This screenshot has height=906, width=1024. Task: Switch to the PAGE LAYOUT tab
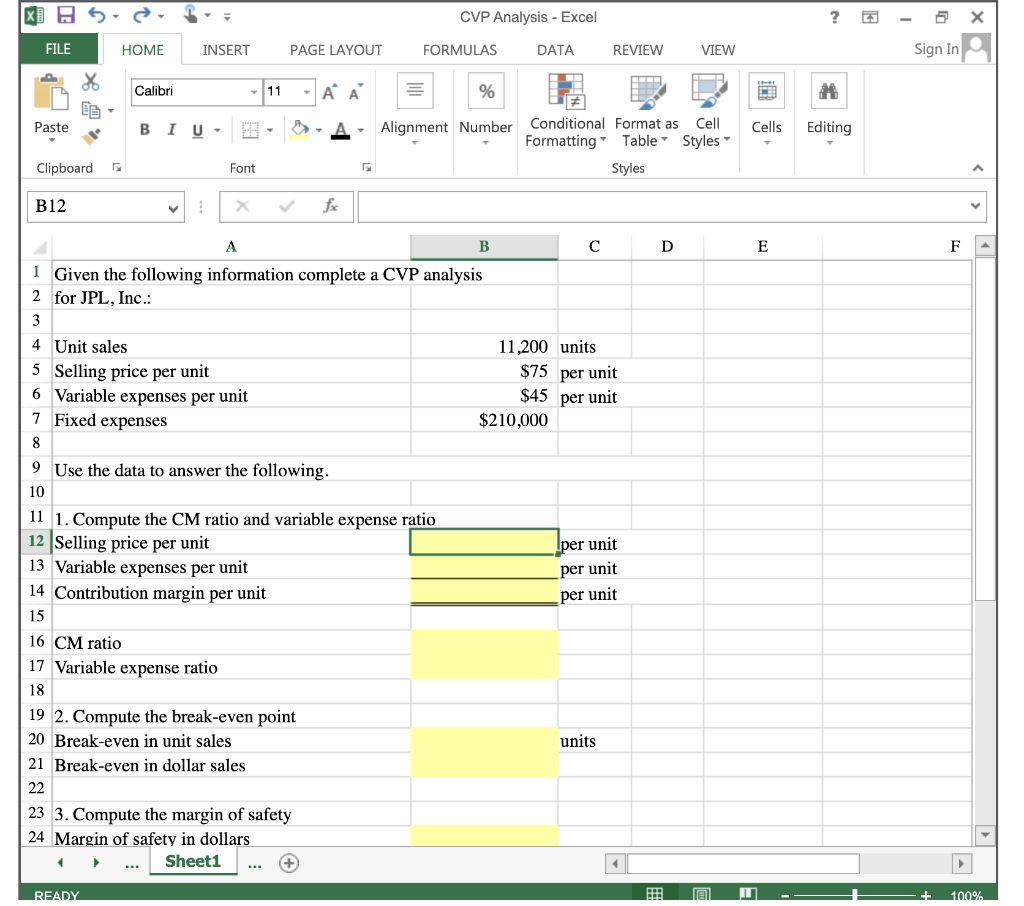coord(336,50)
